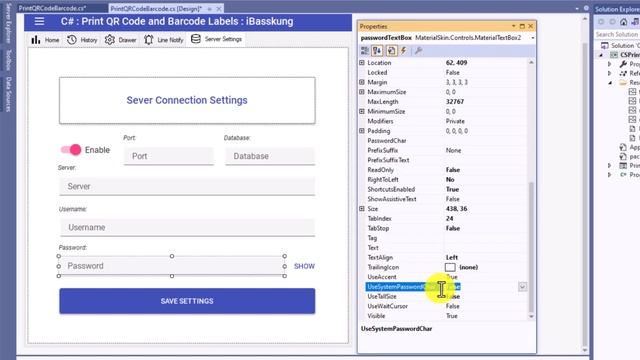Click the SAVE SETTINGS button
Image resolution: width=640 pixels, height=360 pixels.
click(187, 301)
